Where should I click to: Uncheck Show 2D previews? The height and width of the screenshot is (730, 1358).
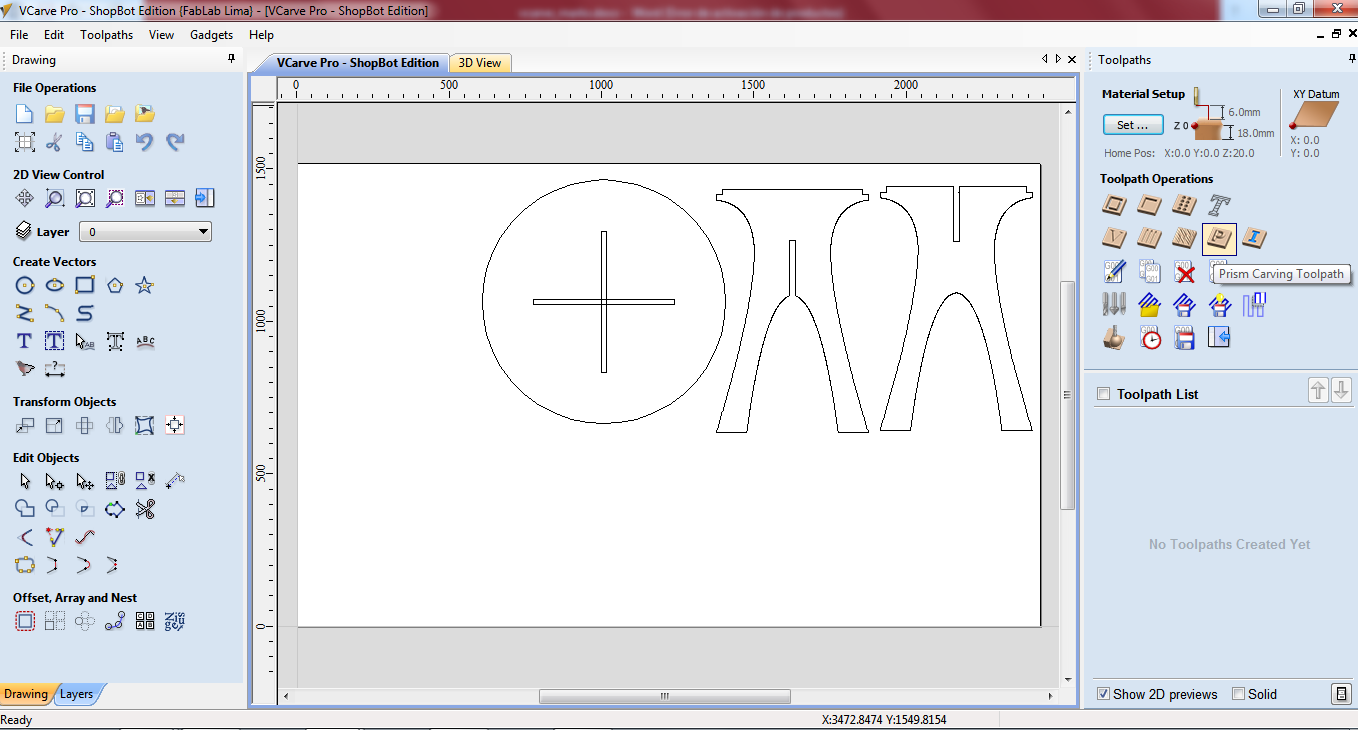[x=1103, y=694]
